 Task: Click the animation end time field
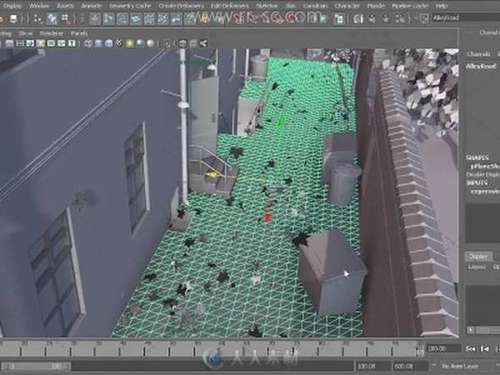(x=411, y=366)
